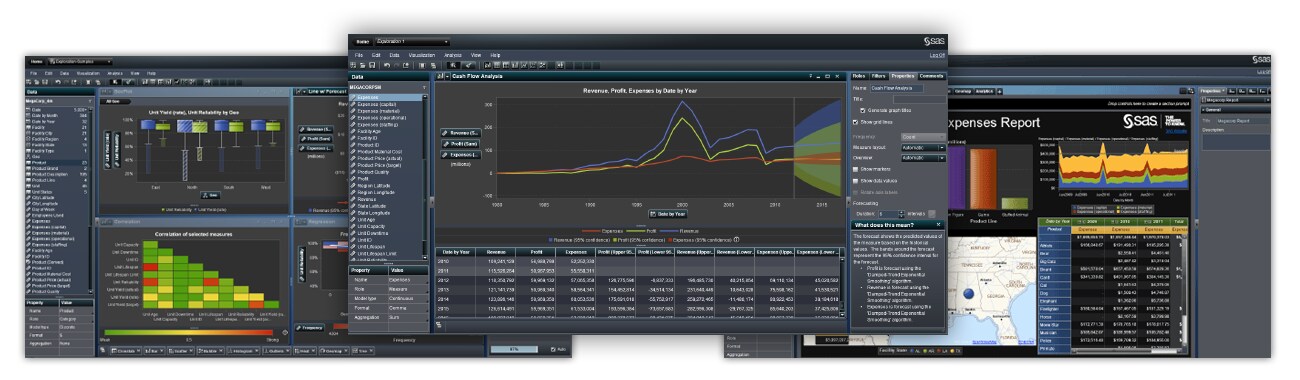This screenshot has width=1300, height=380.
Task: Click the Open folder icon in center toolbar
Action: point(363,65)
